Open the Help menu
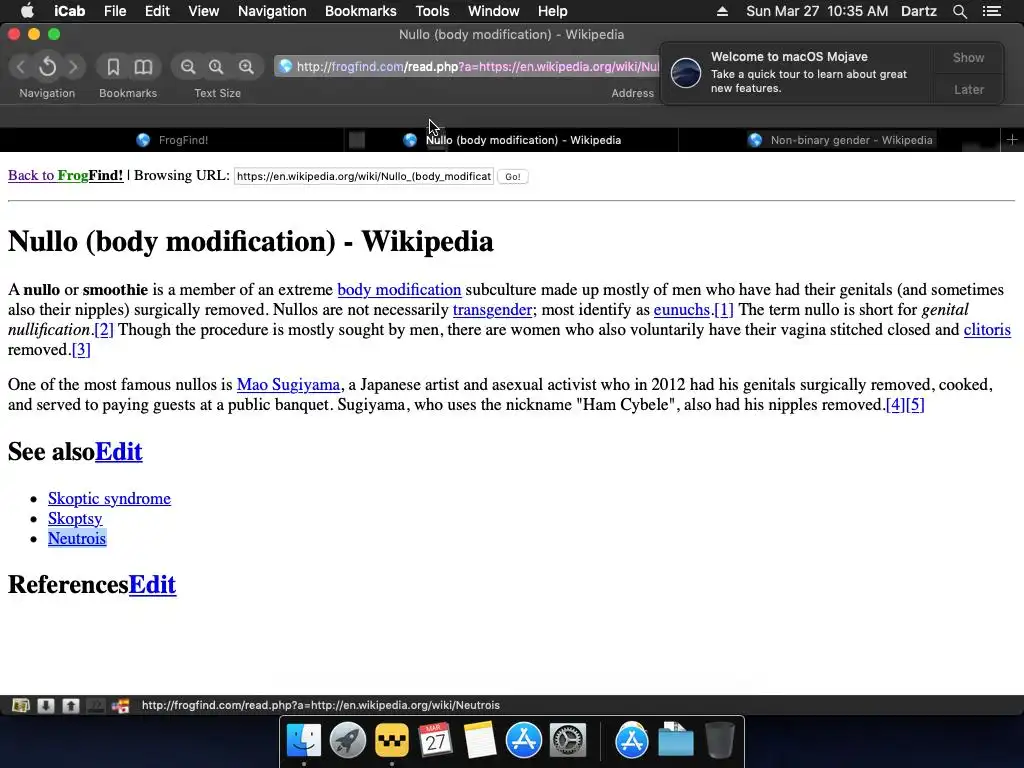 coord(552,11)
